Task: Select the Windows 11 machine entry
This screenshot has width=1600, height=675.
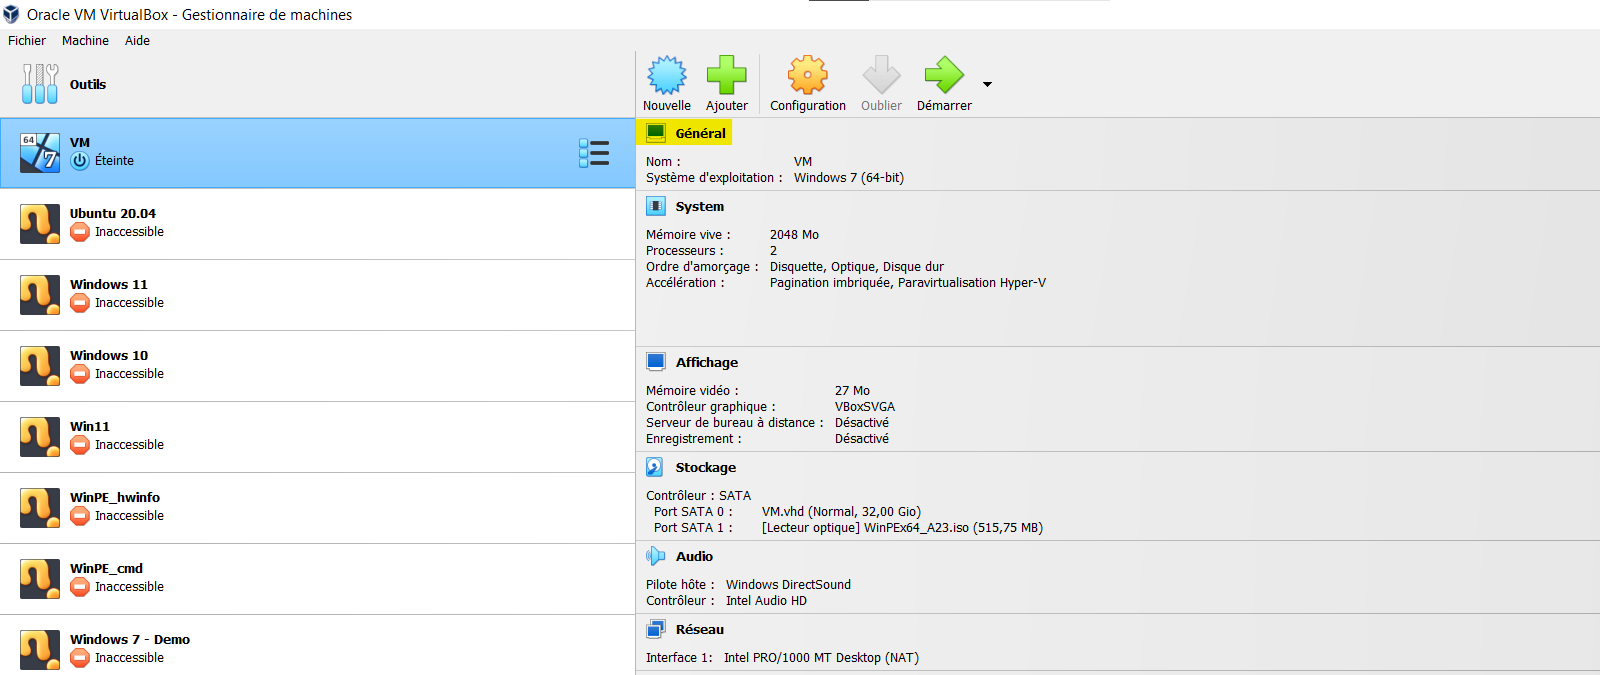Action: [x=109, y=294]
